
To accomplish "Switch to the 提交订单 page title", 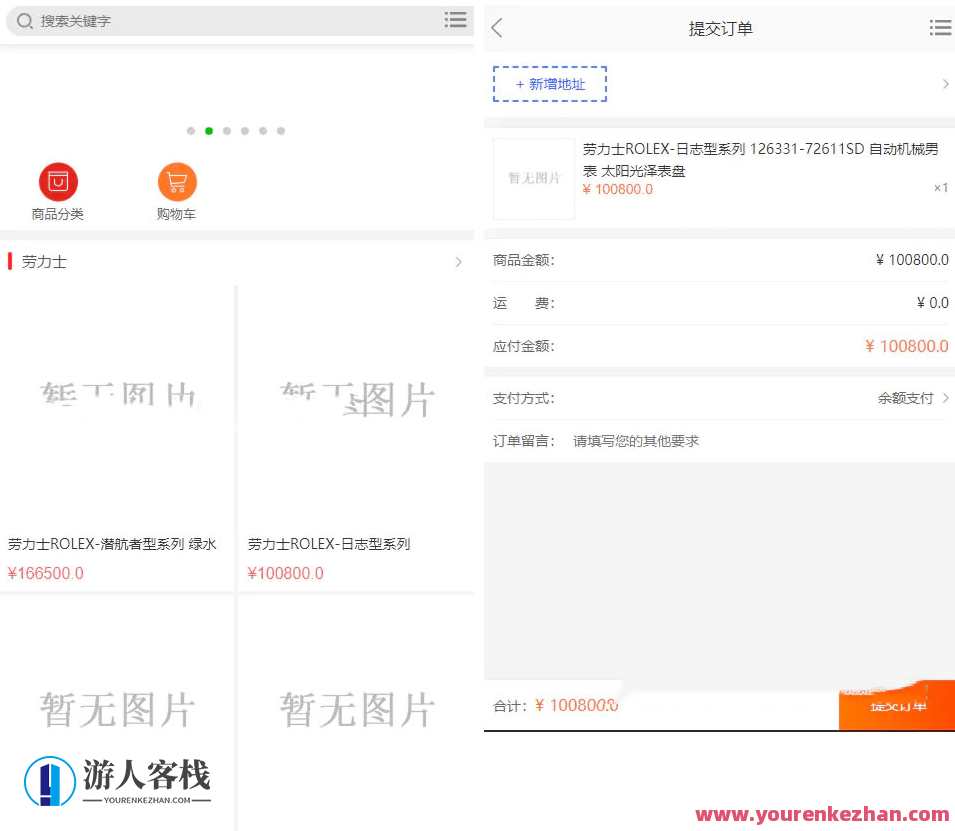I will pos(722,28).
